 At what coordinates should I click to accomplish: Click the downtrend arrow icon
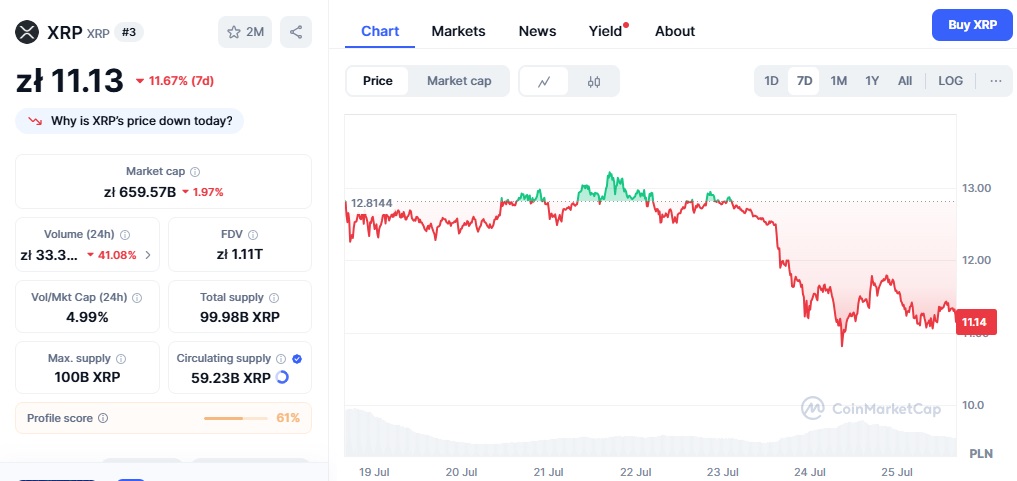coord(34,121)
